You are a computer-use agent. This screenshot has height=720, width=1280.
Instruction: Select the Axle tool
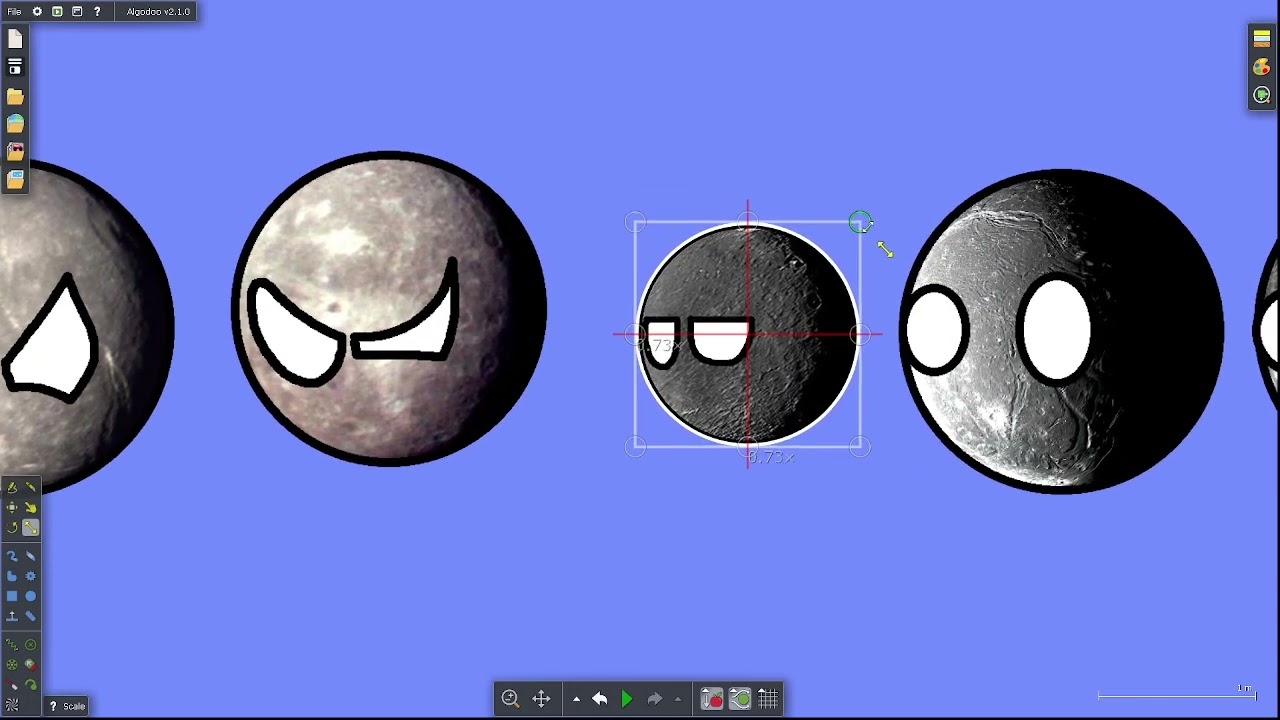pos(12,665)
